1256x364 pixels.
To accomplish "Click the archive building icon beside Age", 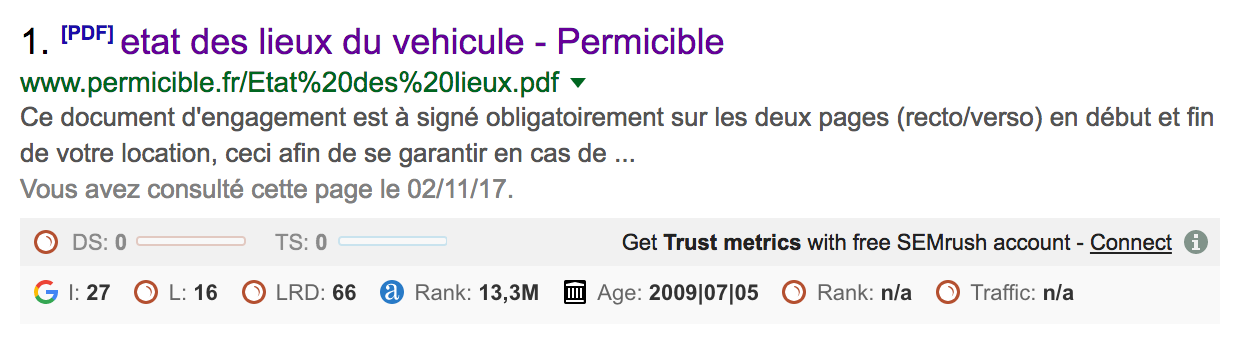I will point(575,293).
